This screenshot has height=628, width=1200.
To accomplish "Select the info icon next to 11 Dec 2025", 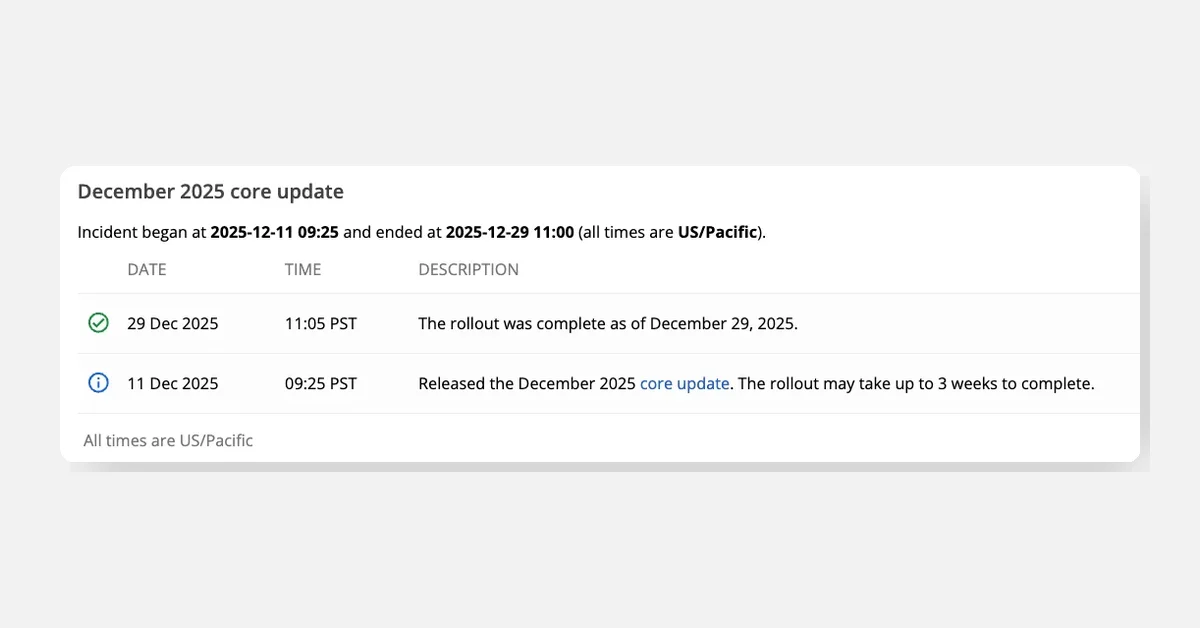I will (x=97, y=383).
